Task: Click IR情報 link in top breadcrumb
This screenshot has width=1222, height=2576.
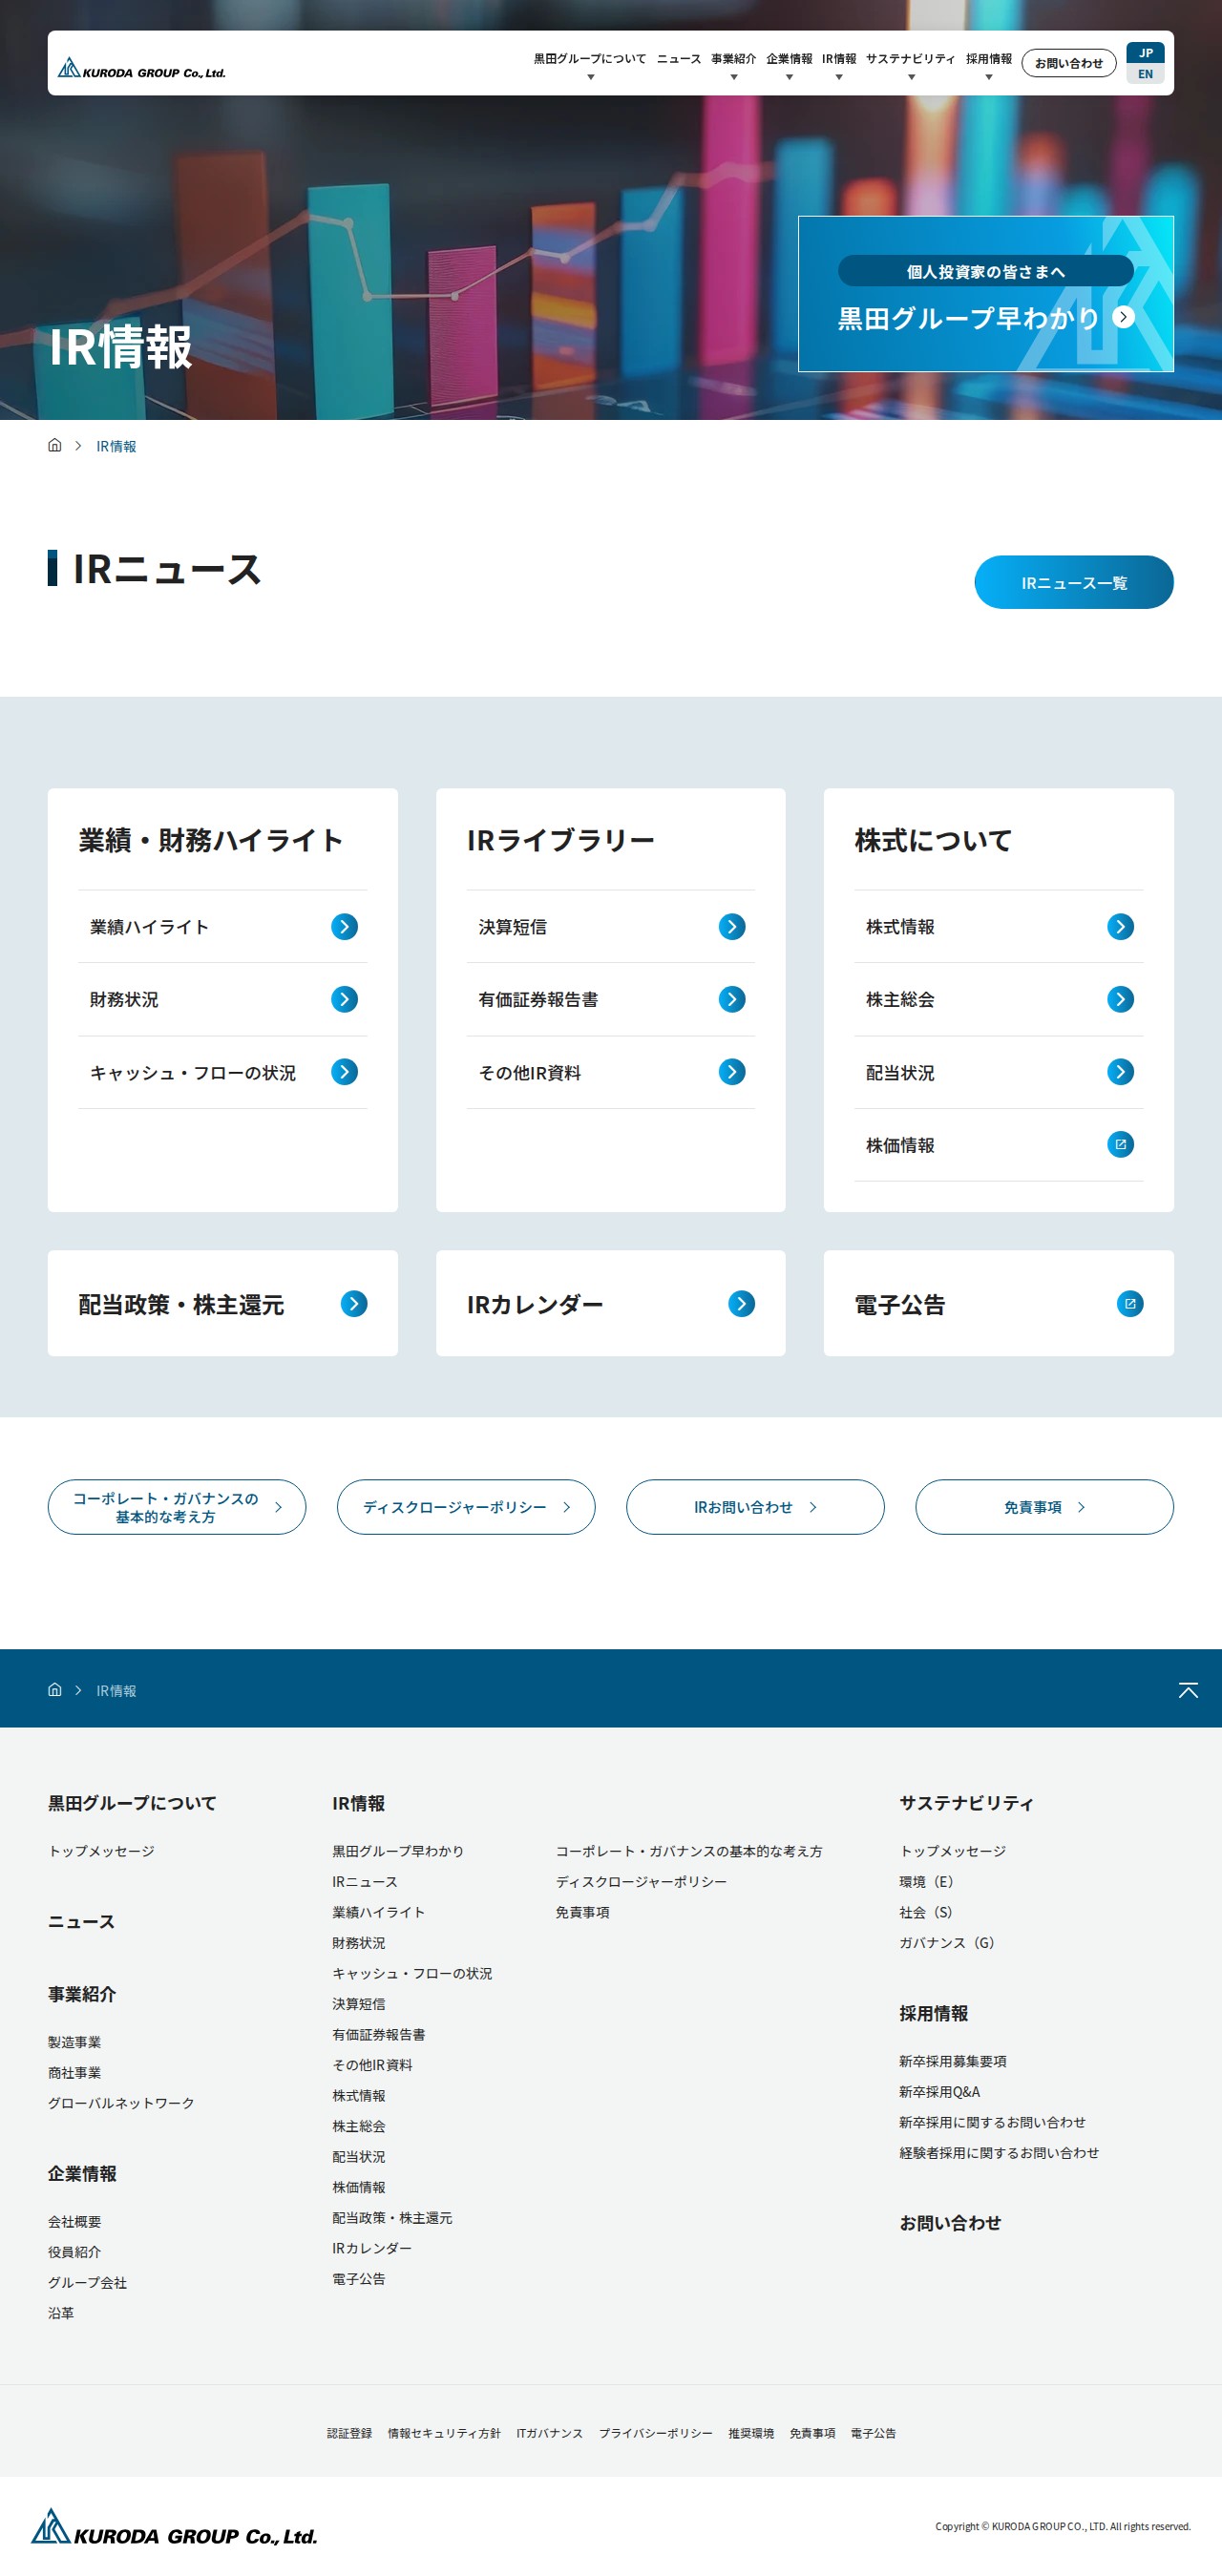Action: (x=116, y=446)
